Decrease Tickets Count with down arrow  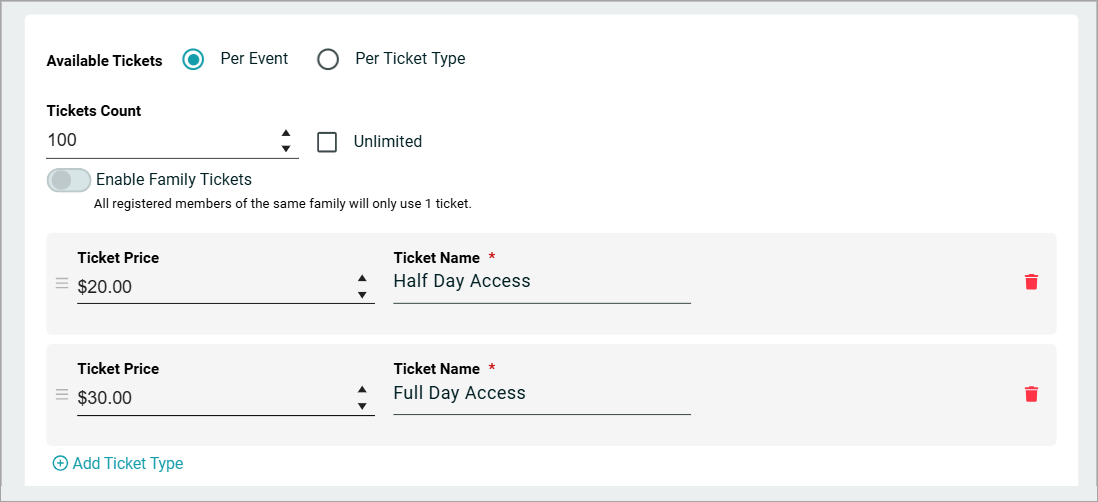click(286, 148)
